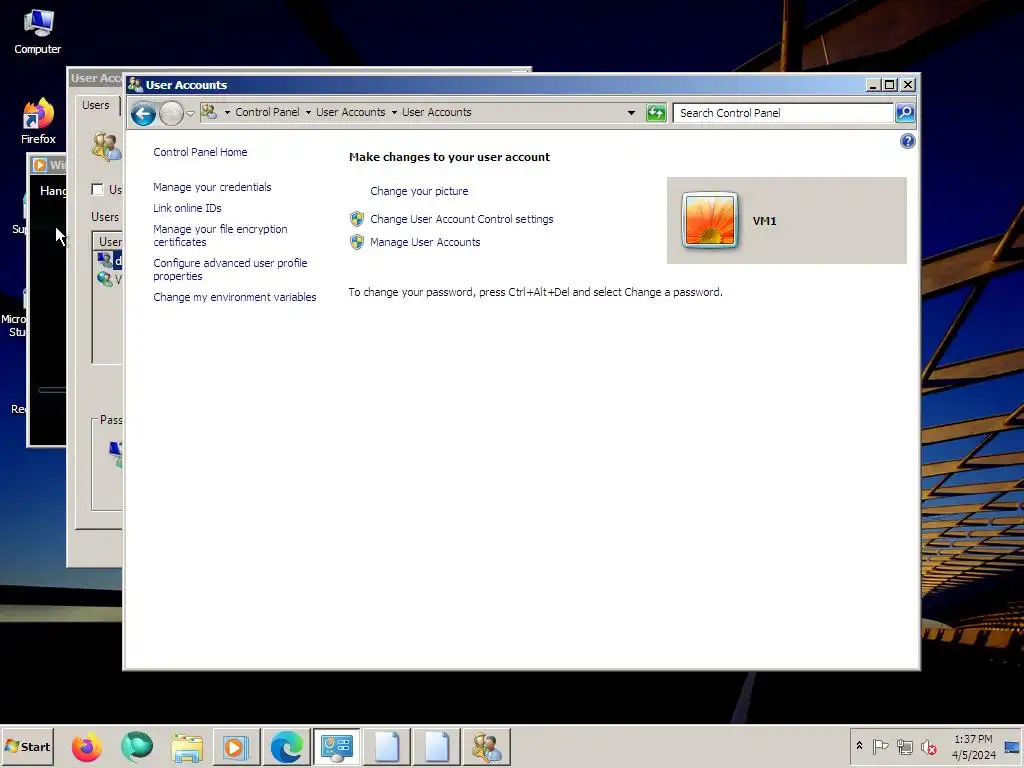Click the search magnifier button

(x=905, y=113)
